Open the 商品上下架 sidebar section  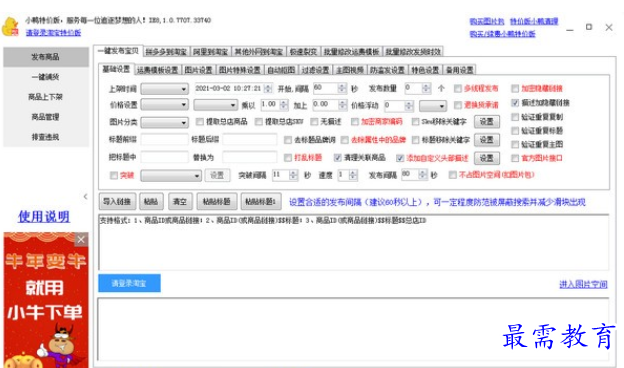[x=46, y=97]
